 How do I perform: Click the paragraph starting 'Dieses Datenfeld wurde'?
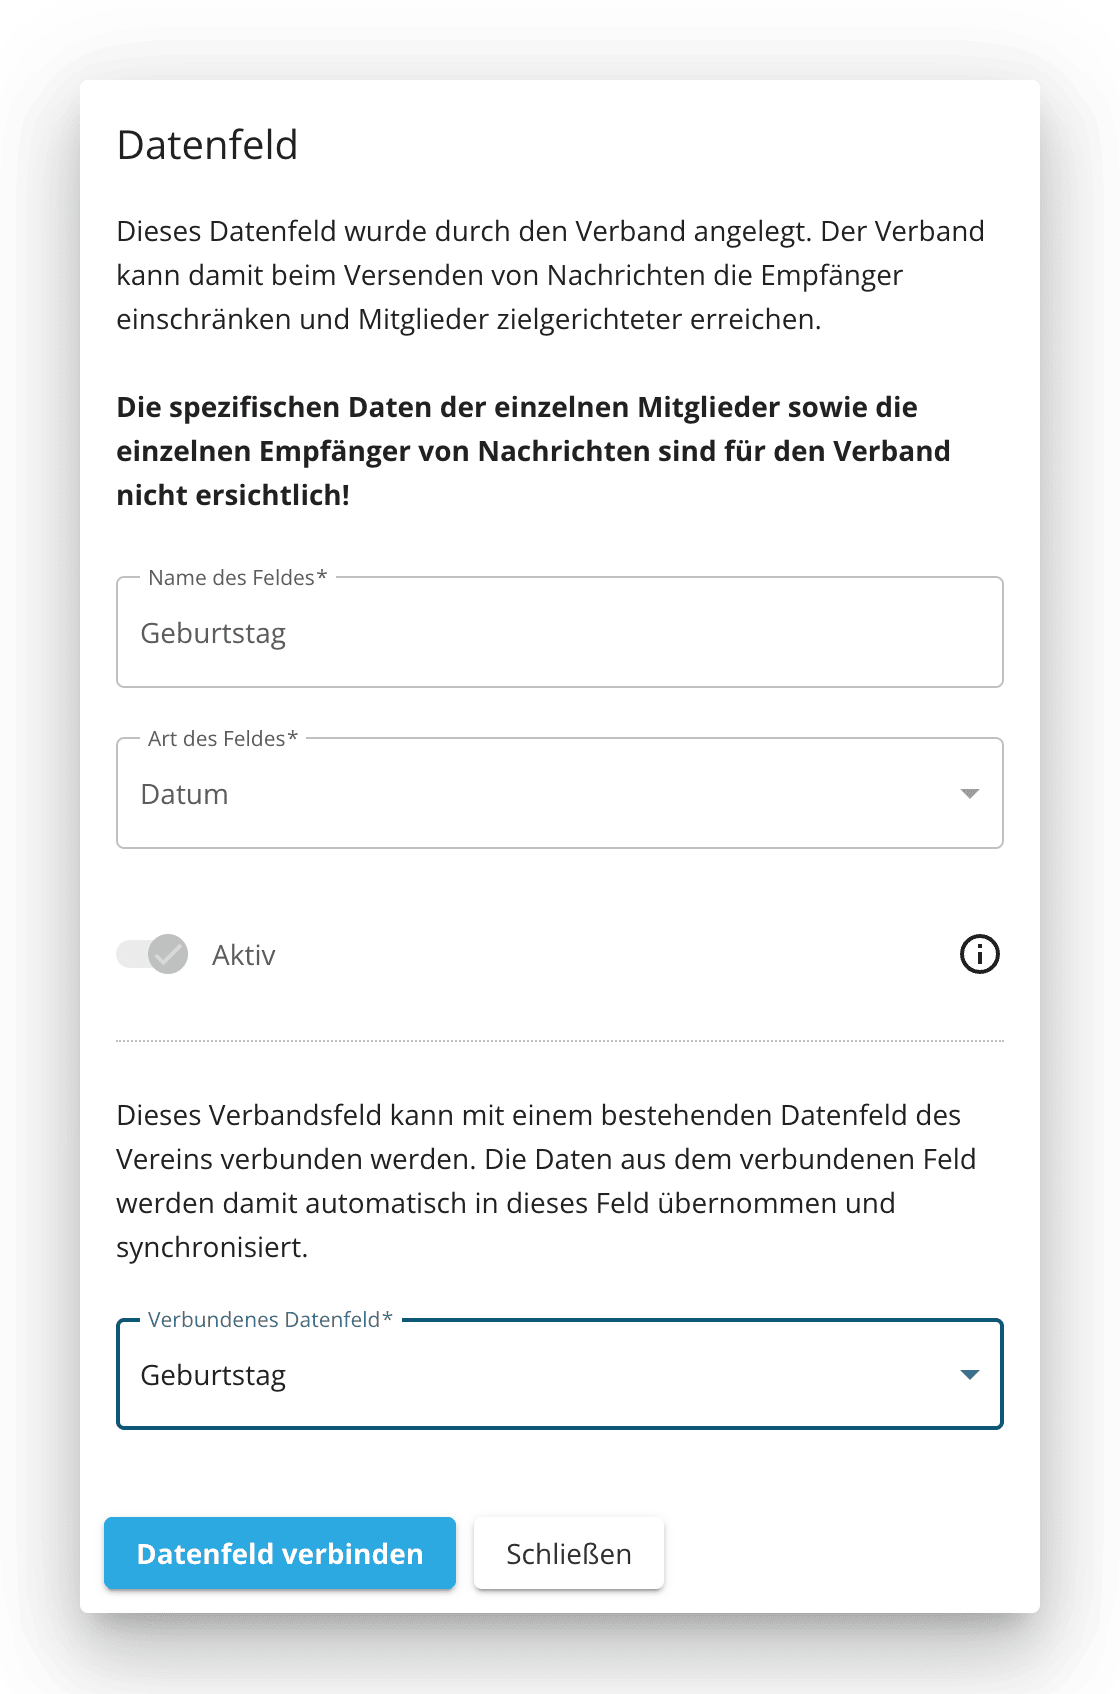point(550,275)
